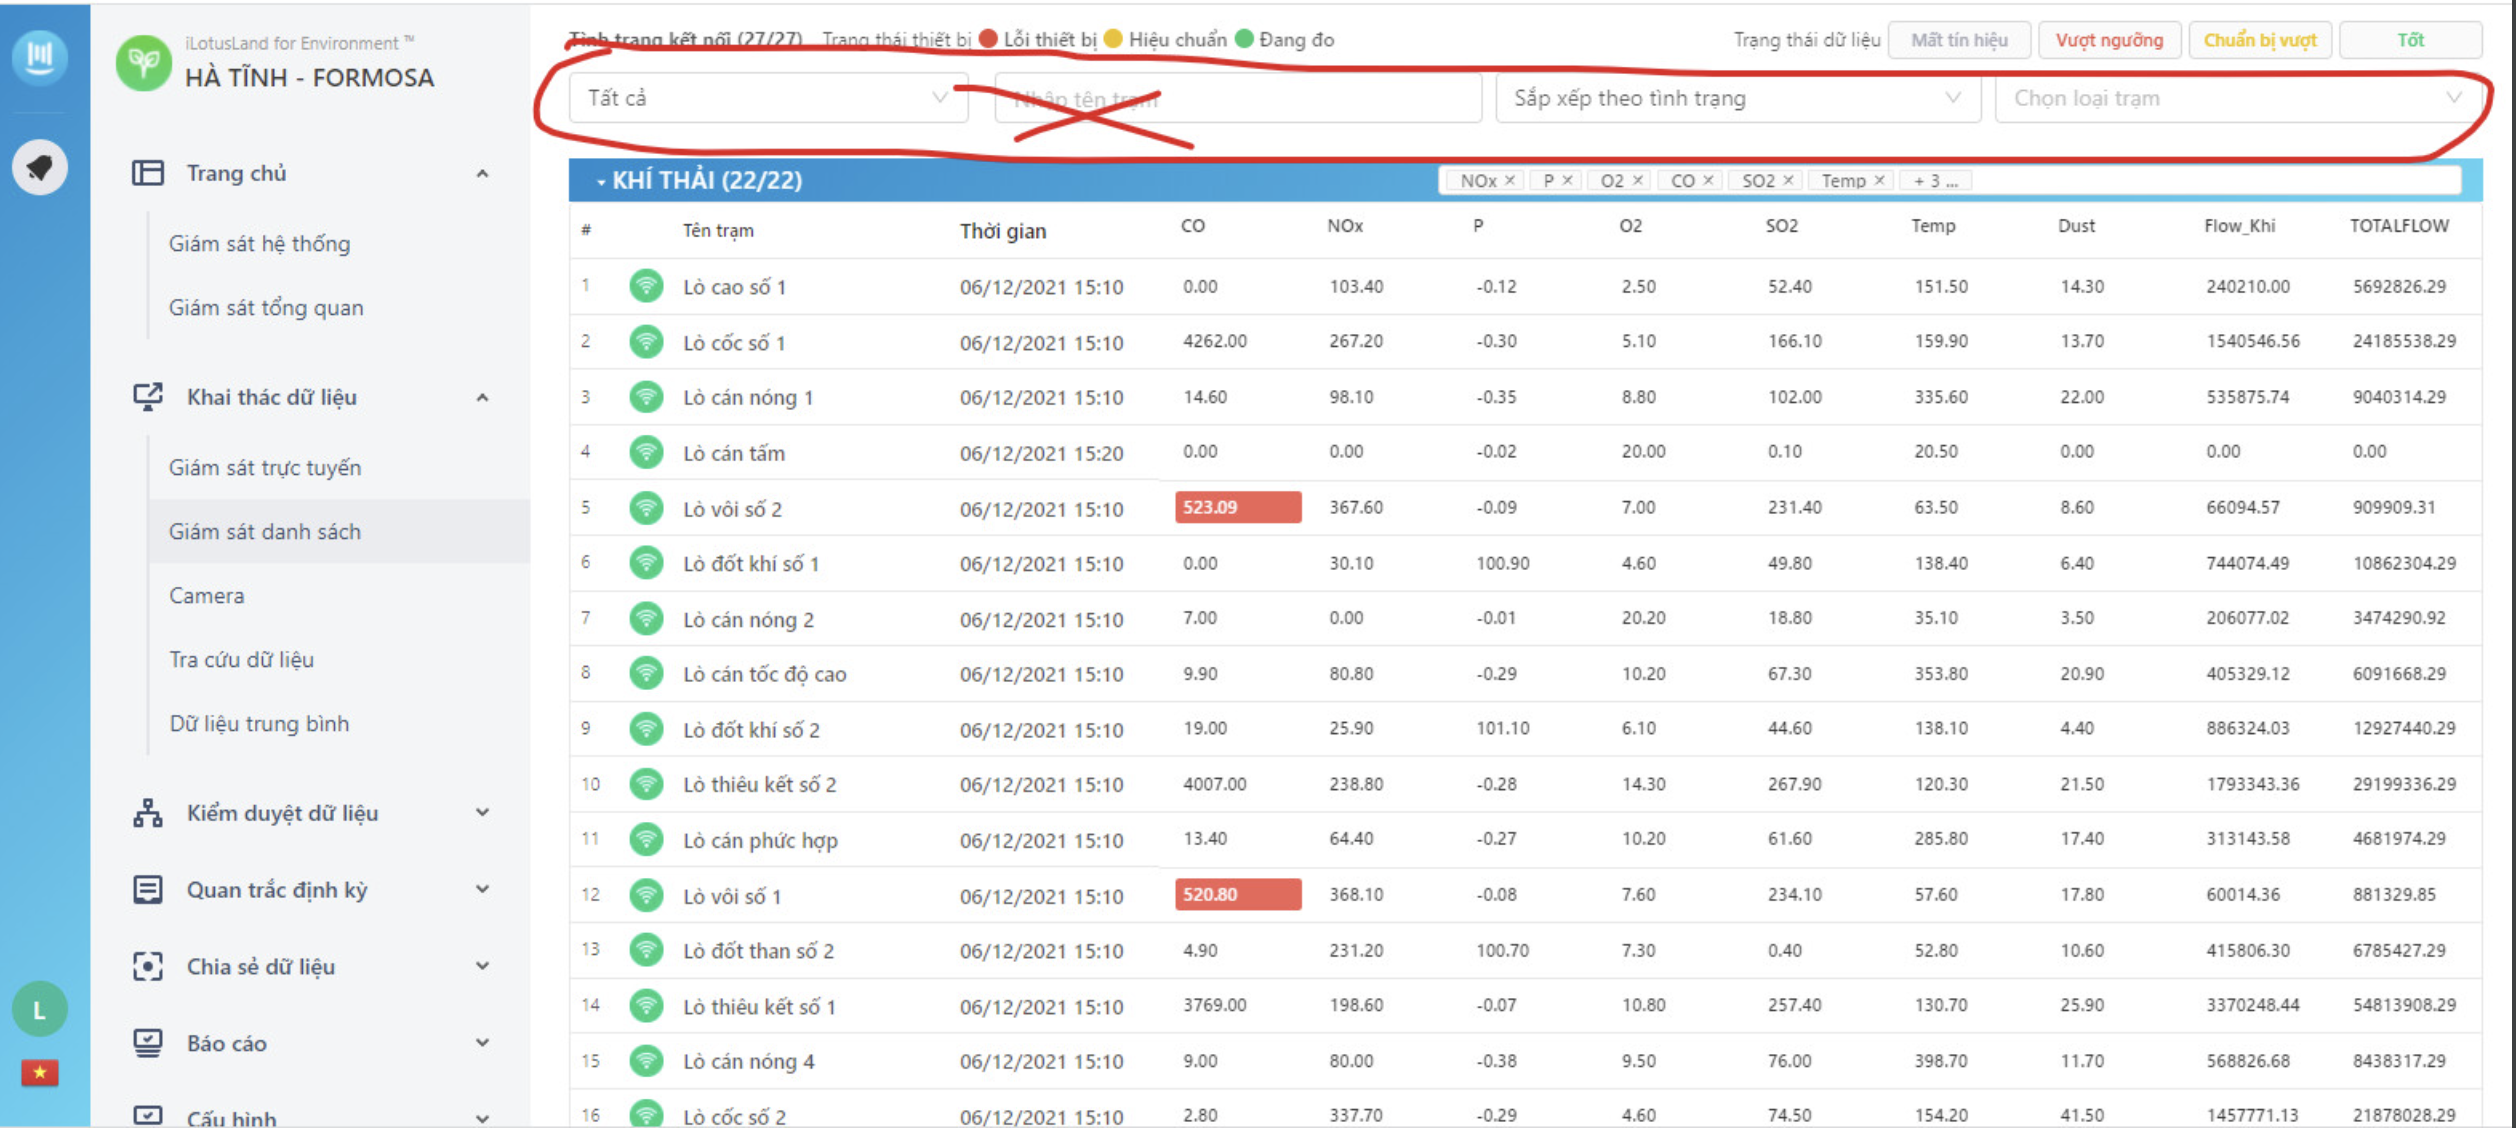Viewport: 2516px width, 1128px height.
Task: Click the Vượt ngưỡng status button
Action: 2109,40
